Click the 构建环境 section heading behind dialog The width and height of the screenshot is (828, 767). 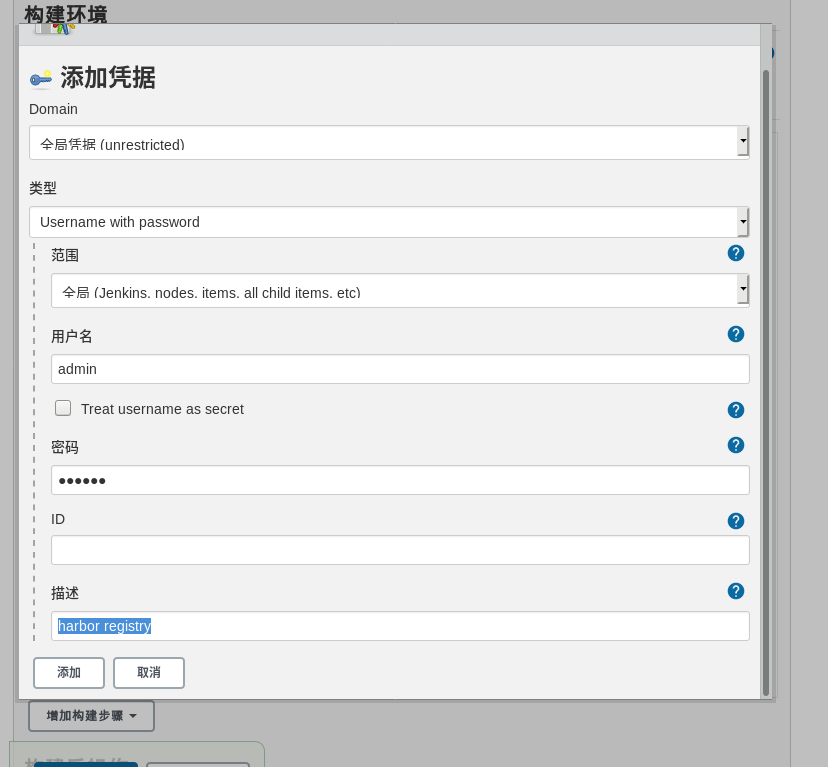[x=65, y=14]
